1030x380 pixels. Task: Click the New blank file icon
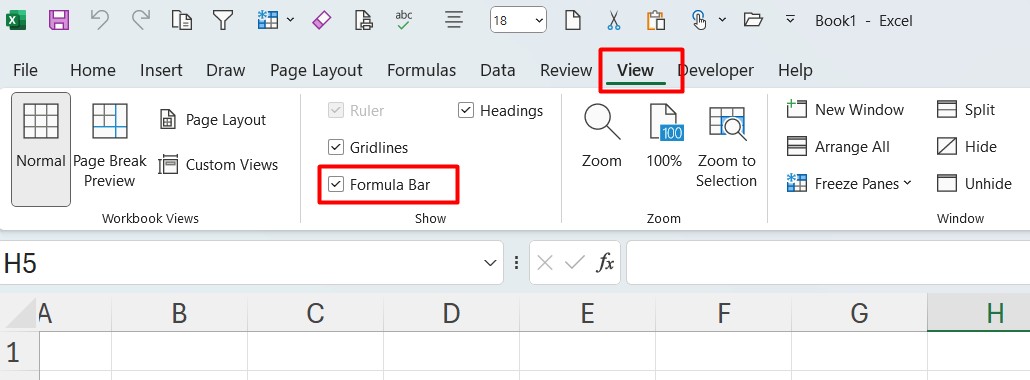pos(573,20)
